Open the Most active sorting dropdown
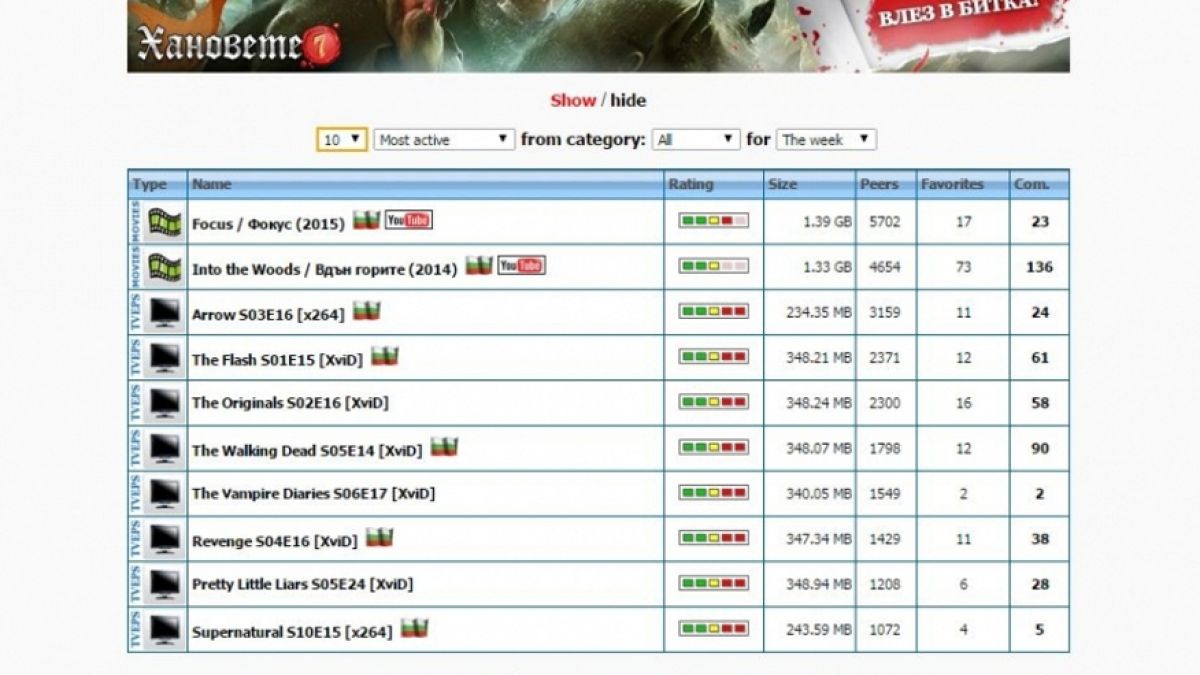This screenshot has width=1200, height=675. click(x=444, y=140)
